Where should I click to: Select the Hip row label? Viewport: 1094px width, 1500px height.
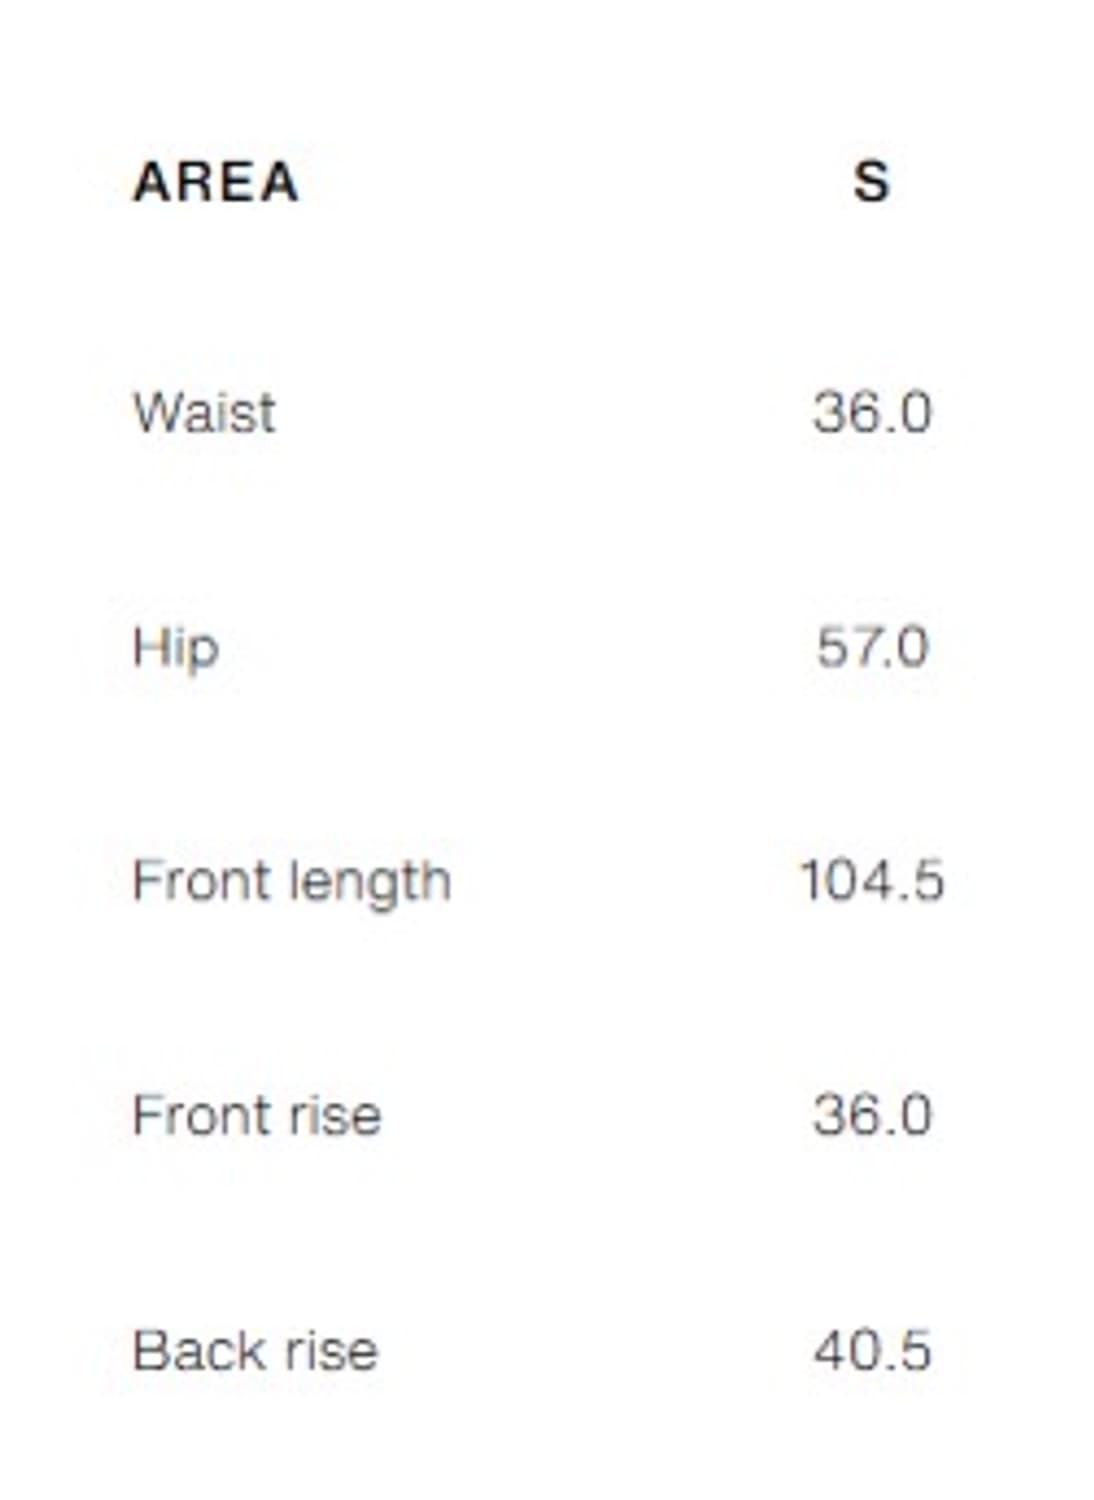click(x=176, y=647)
